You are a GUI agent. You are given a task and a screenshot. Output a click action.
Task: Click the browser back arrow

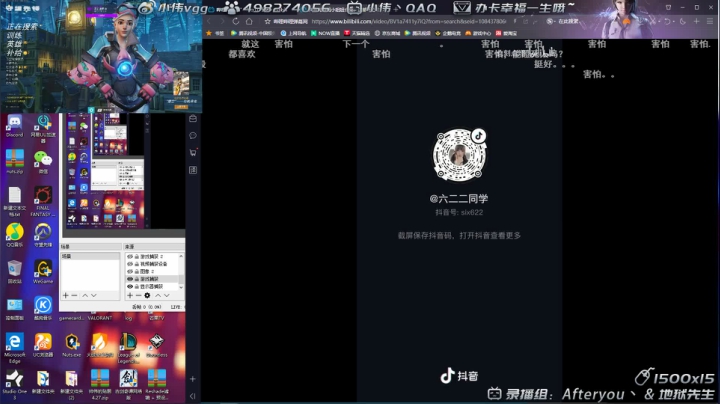pos(209,22)
